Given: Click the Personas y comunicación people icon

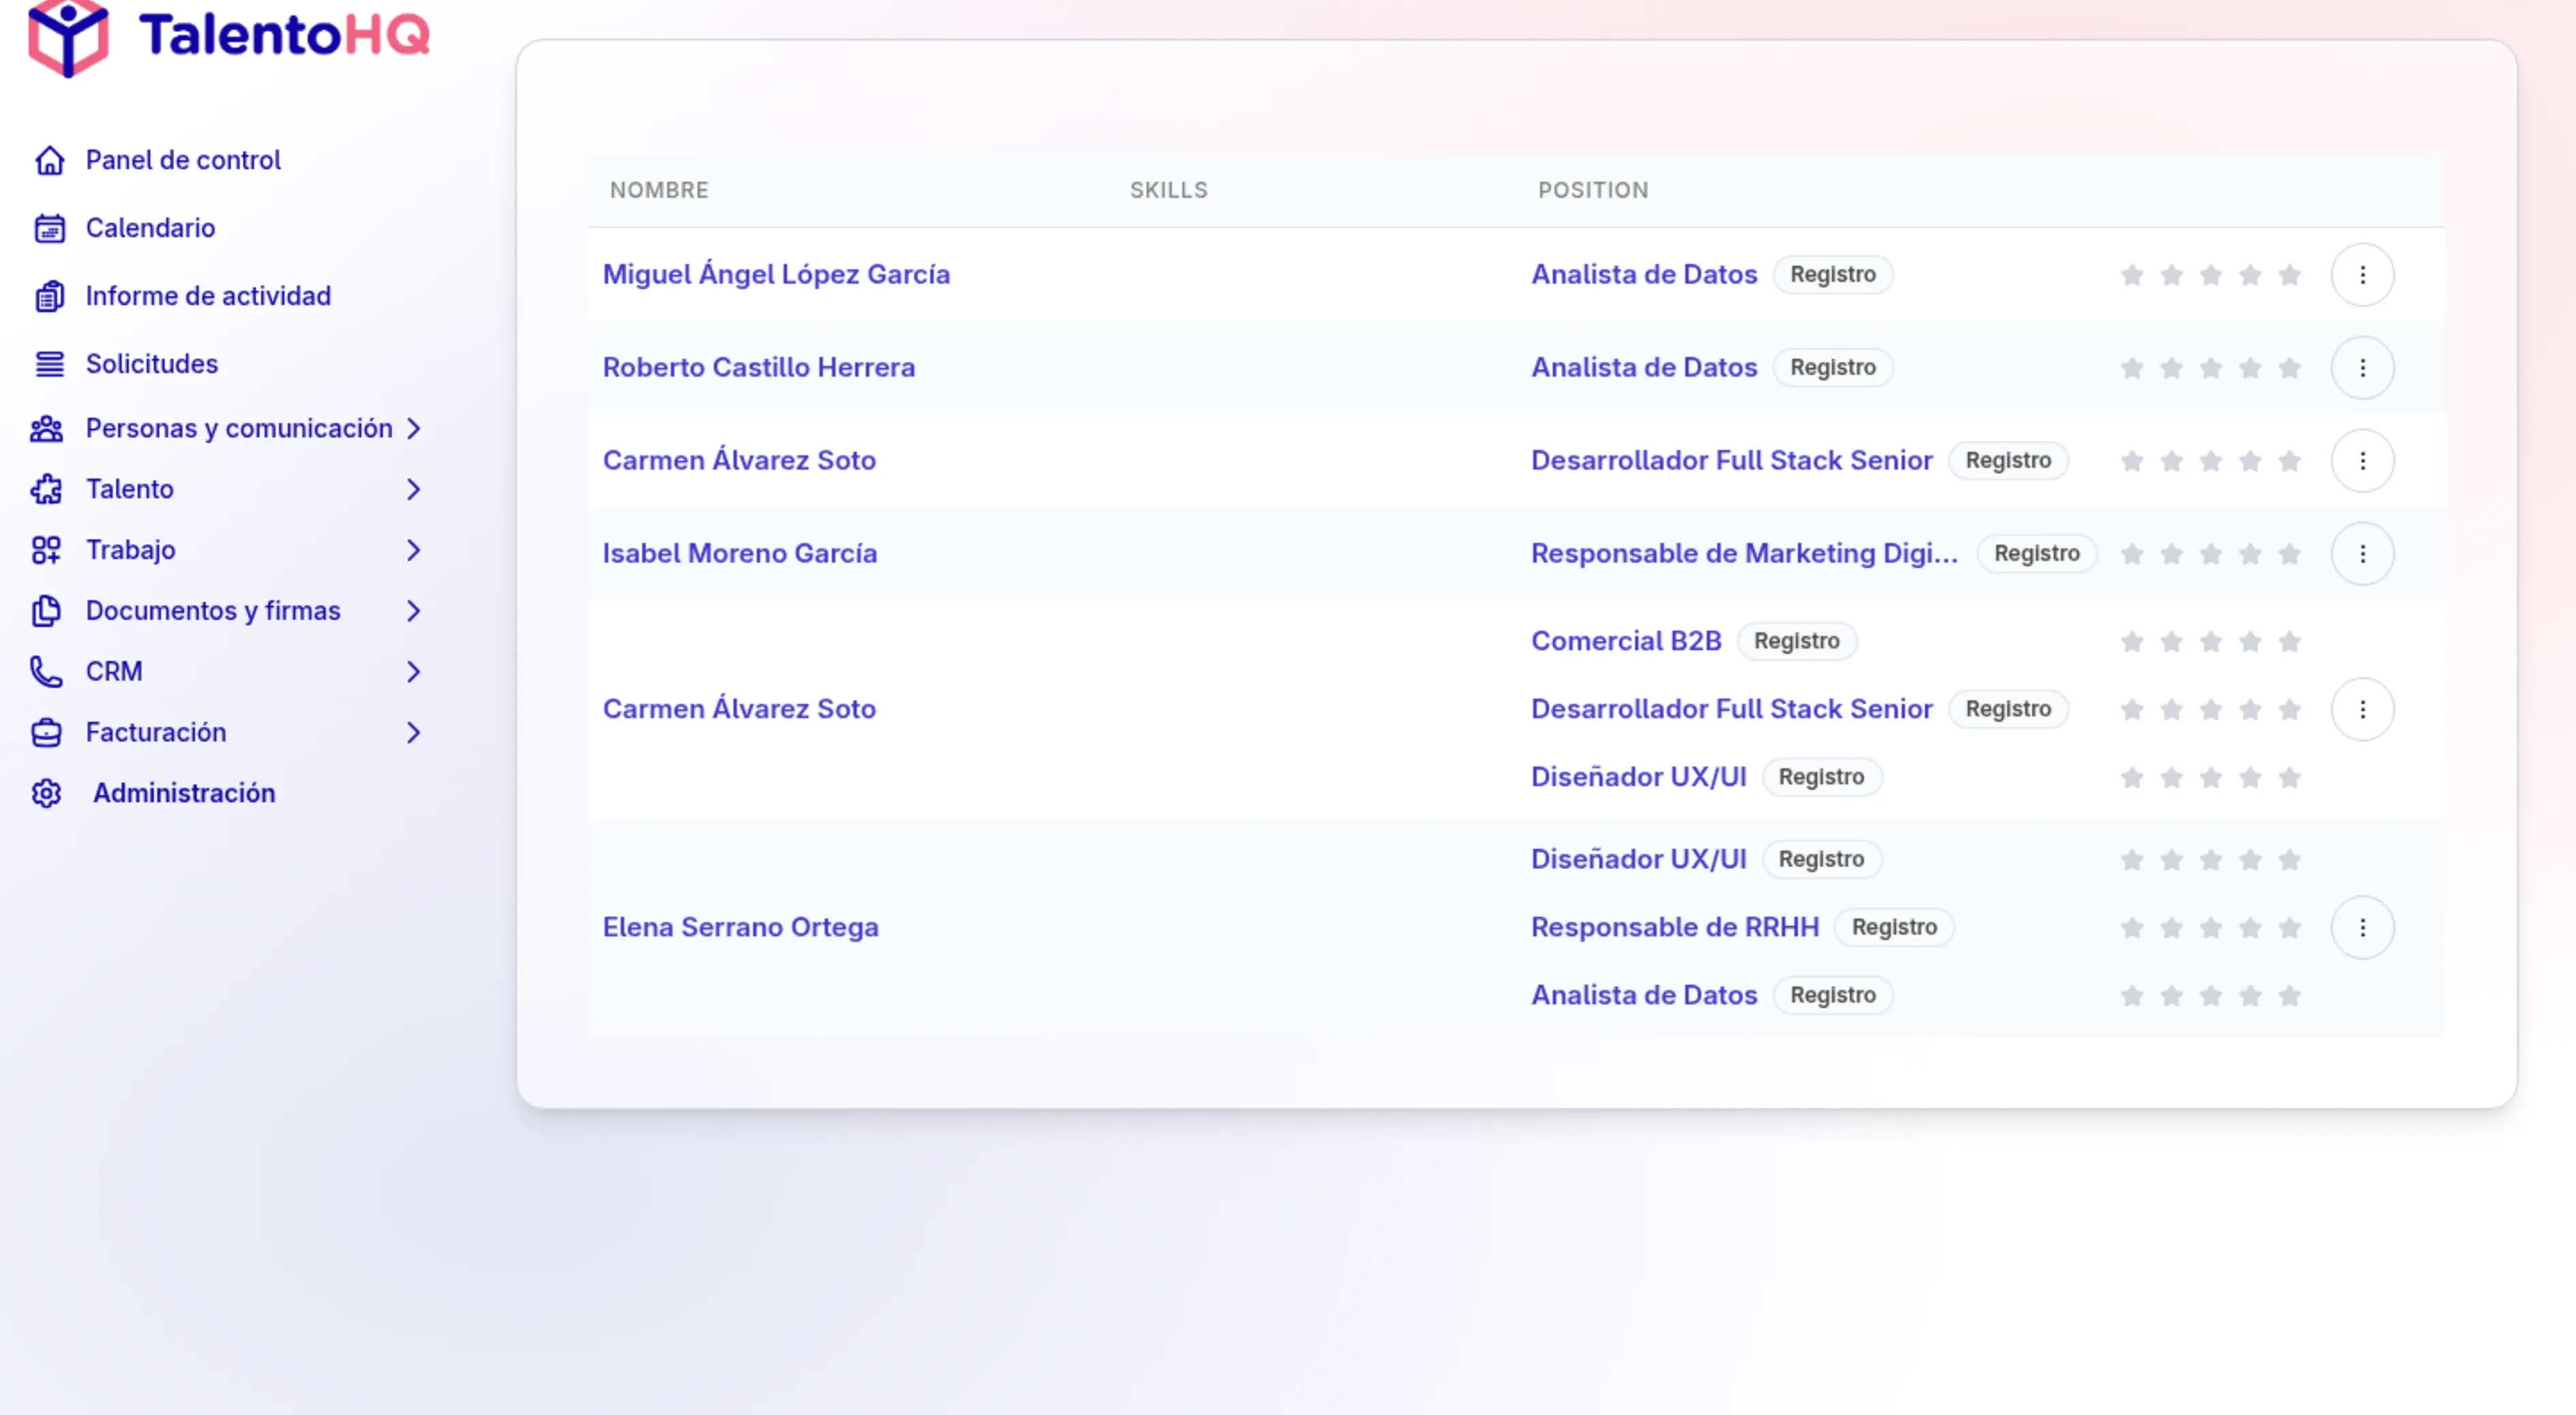Looking at the screenshot, I should [46, 429].
